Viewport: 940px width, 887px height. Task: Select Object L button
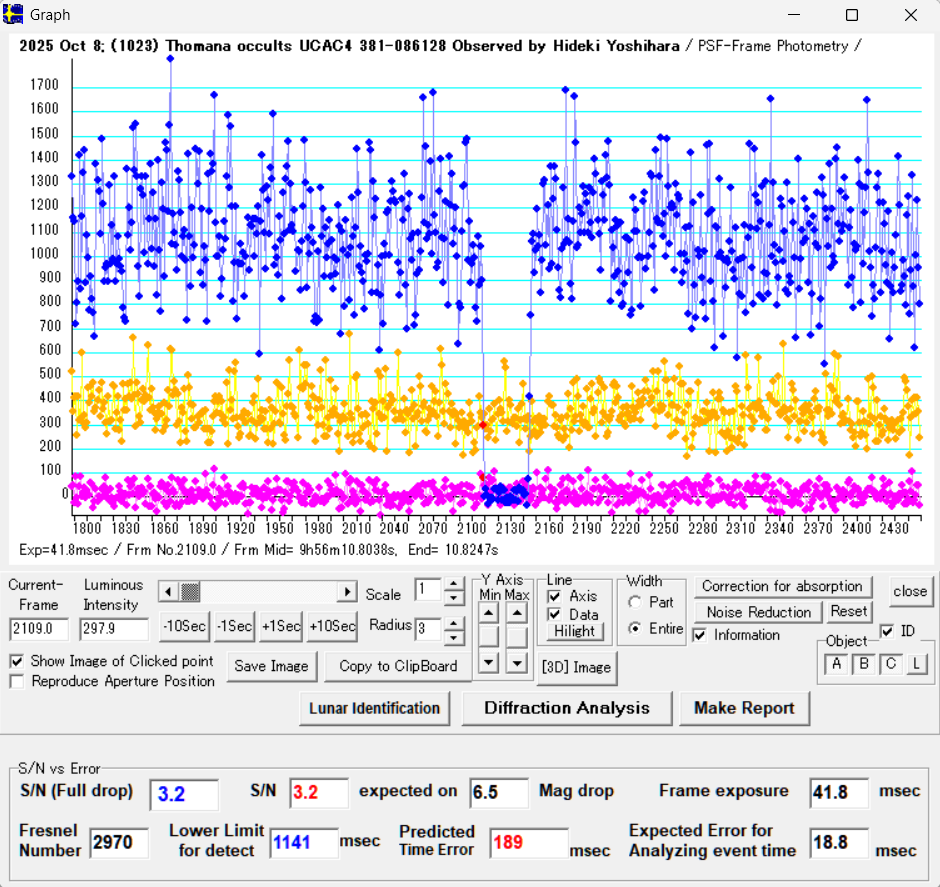point(915,663)
